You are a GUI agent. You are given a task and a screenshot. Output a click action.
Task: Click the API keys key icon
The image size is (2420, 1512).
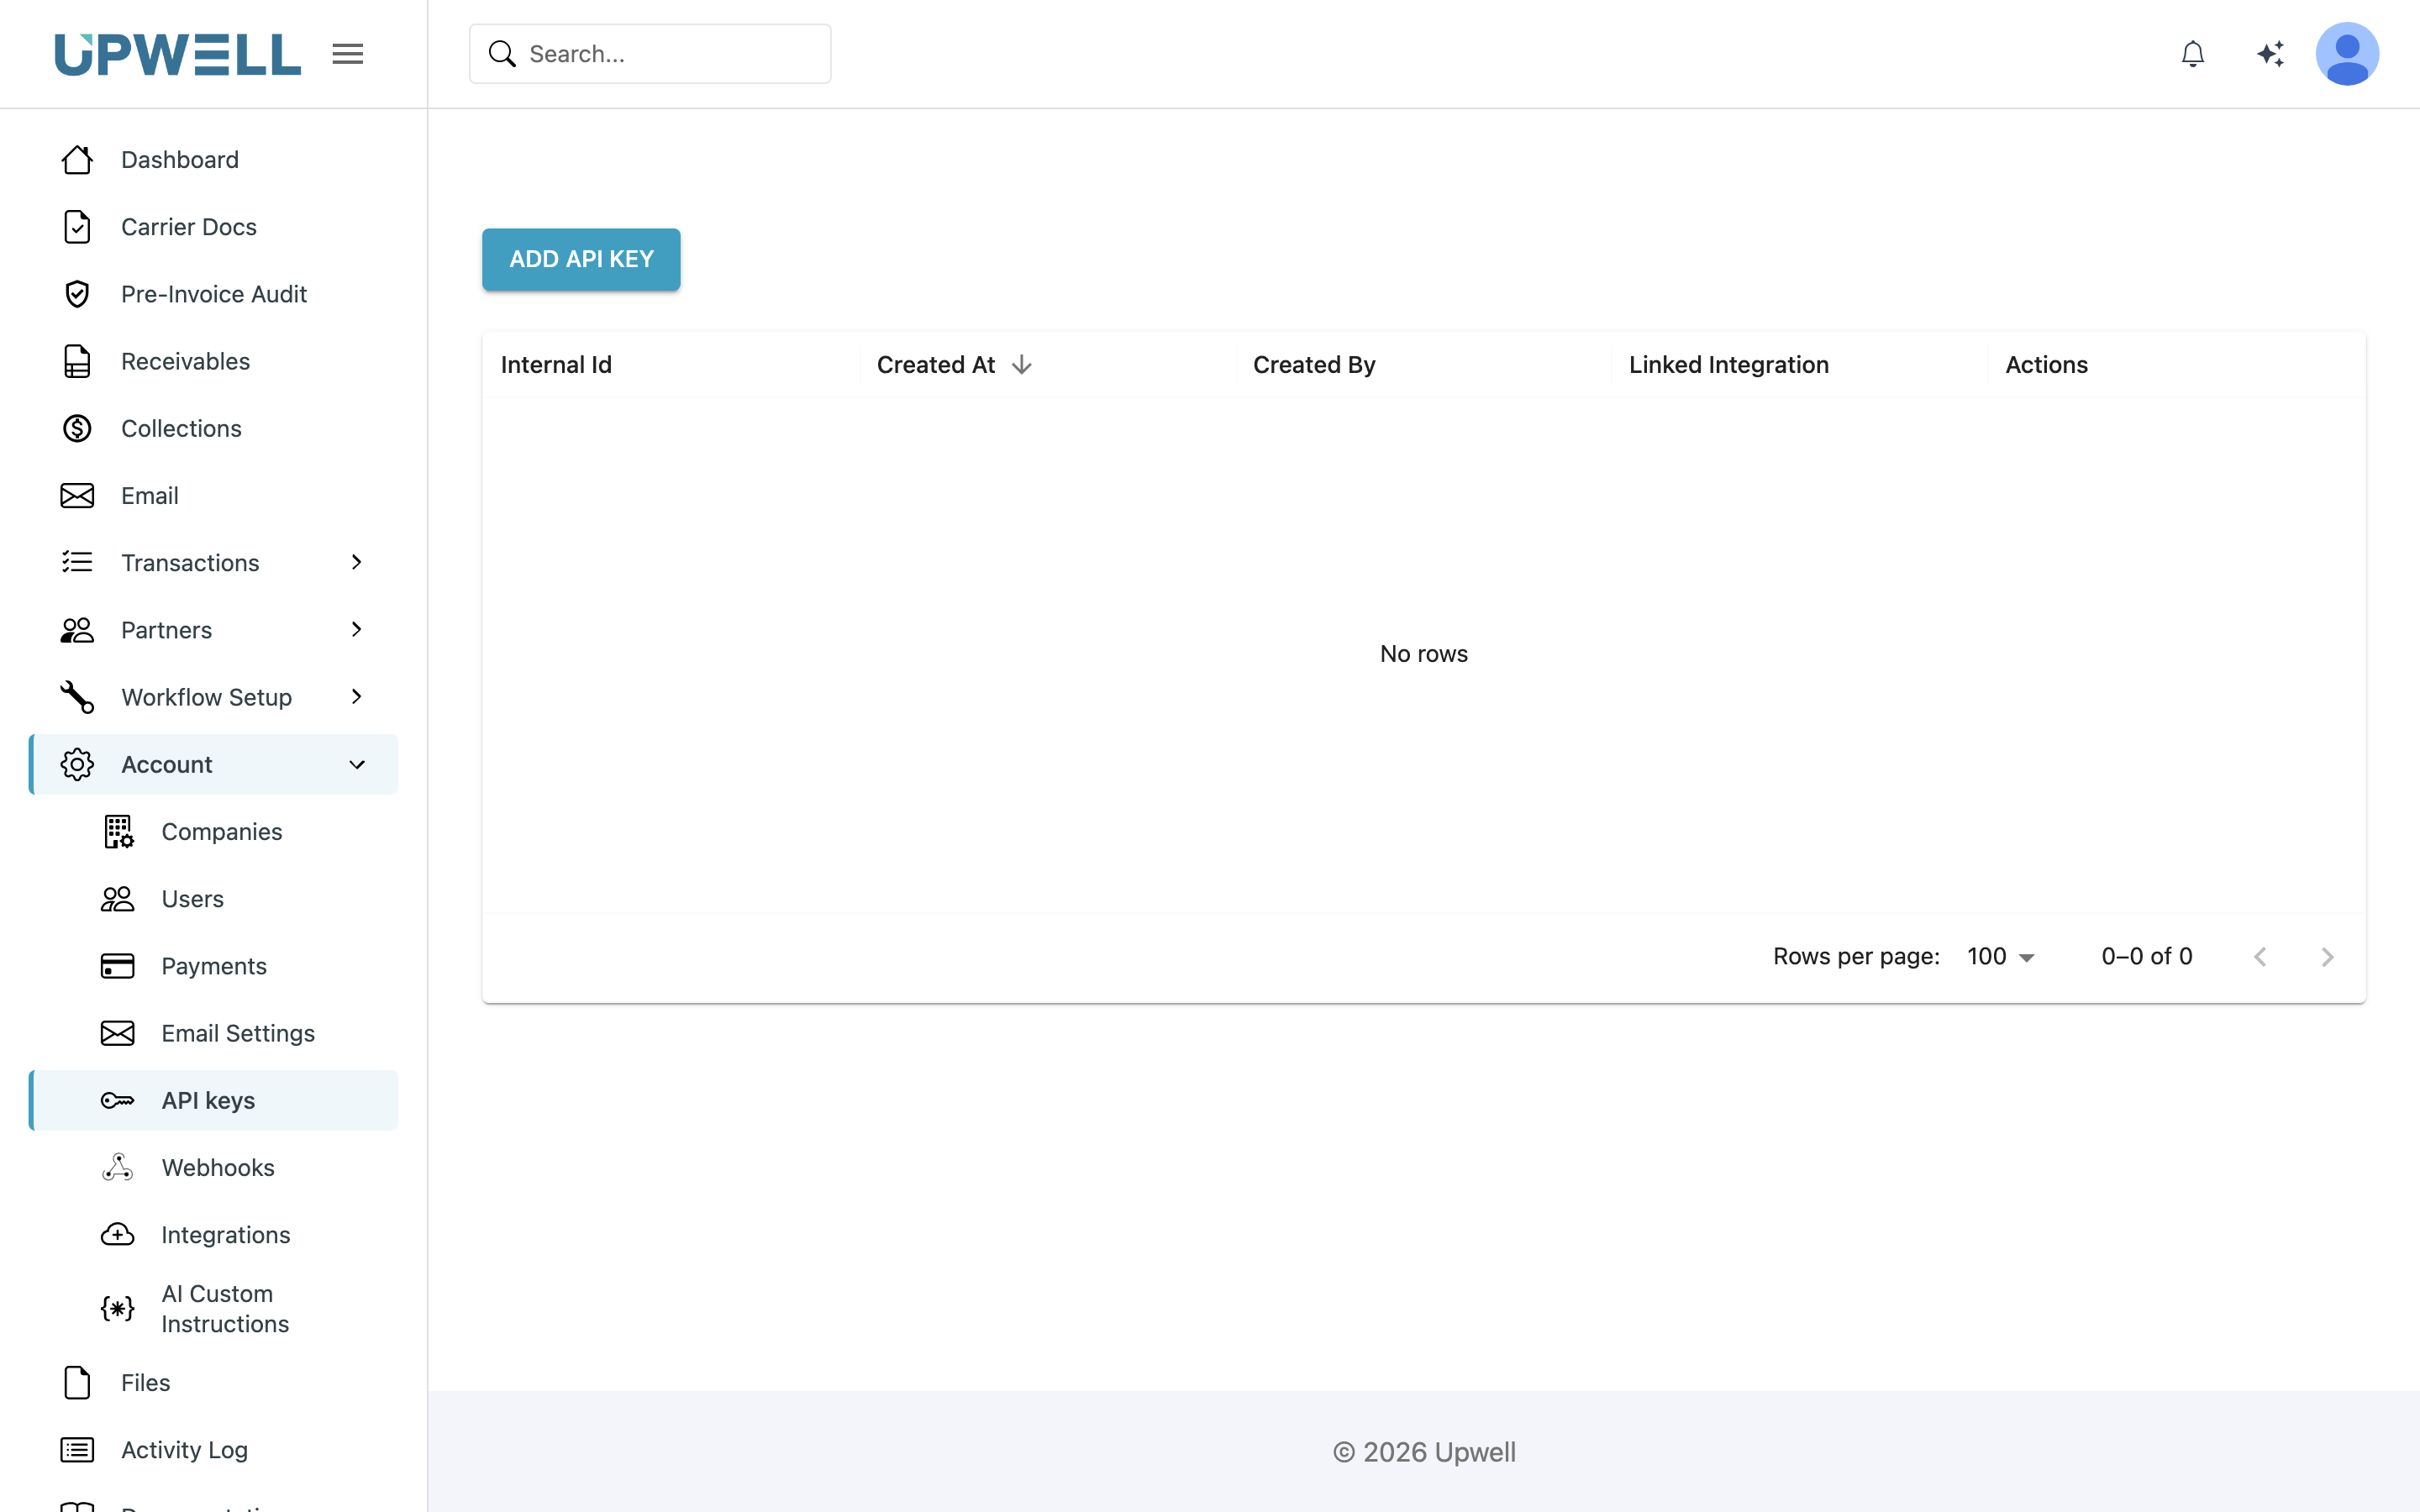coord(118,1101)
